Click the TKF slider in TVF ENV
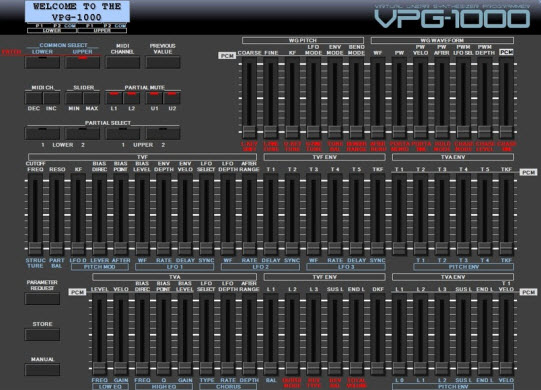This screenshot has height=390, width=541. click(x=377, y=214)
